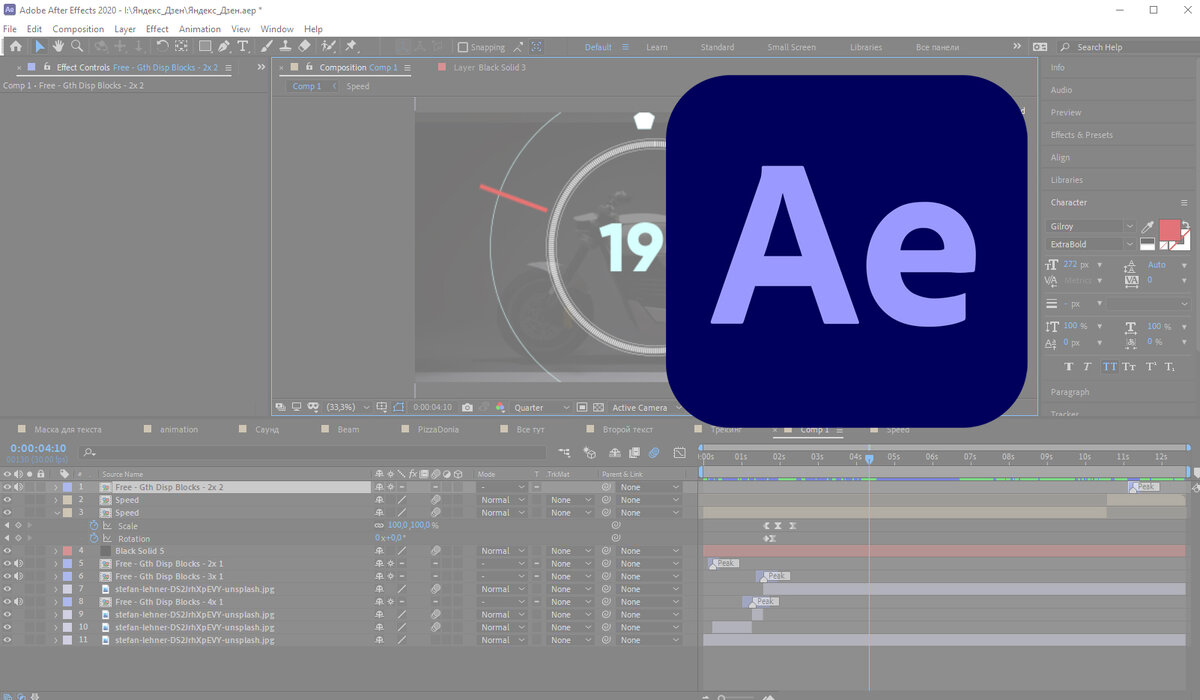Viewport: 1200px width, 700px height.
Task: Click the Search Help field
Action: 1128,47
